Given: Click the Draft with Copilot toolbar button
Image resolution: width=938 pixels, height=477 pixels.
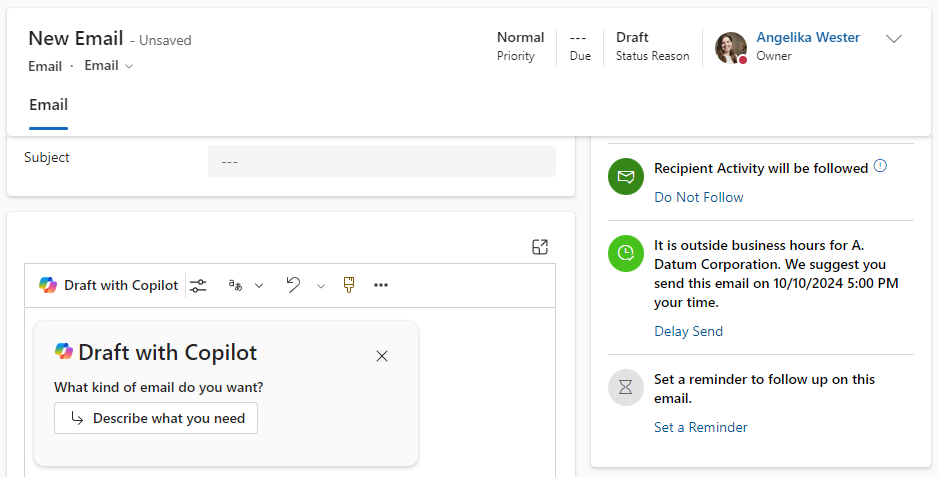Looking at the screenshot, I should (x=108, y=285).
